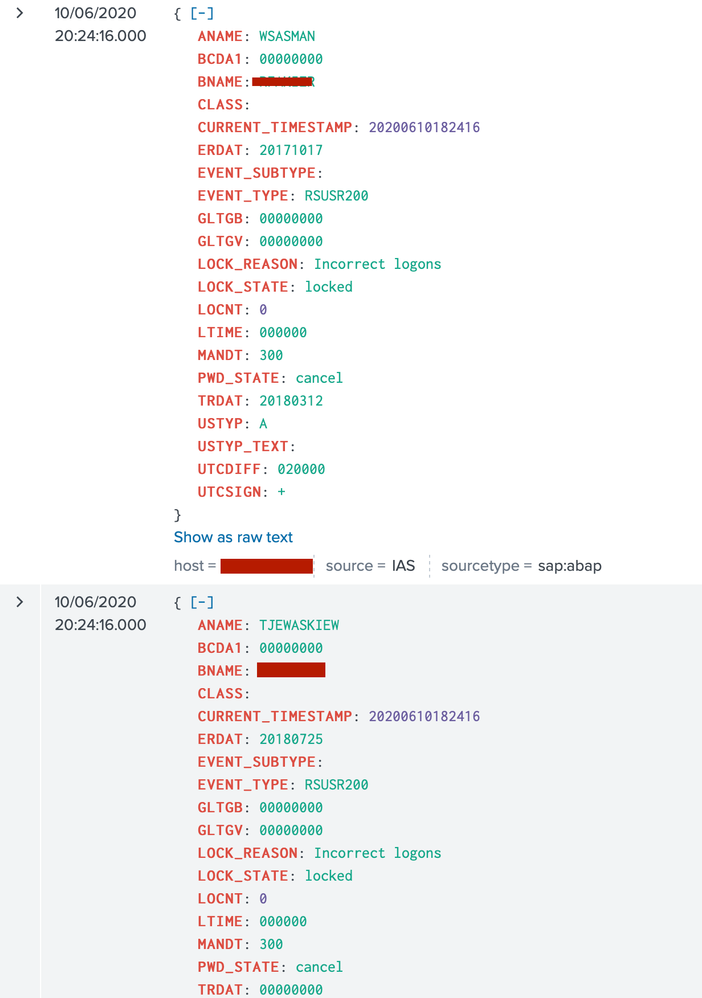Click UTCSIGN value plus sign
Image resolution: width=702 pixels, height=998 pixels.
[281, 492]
